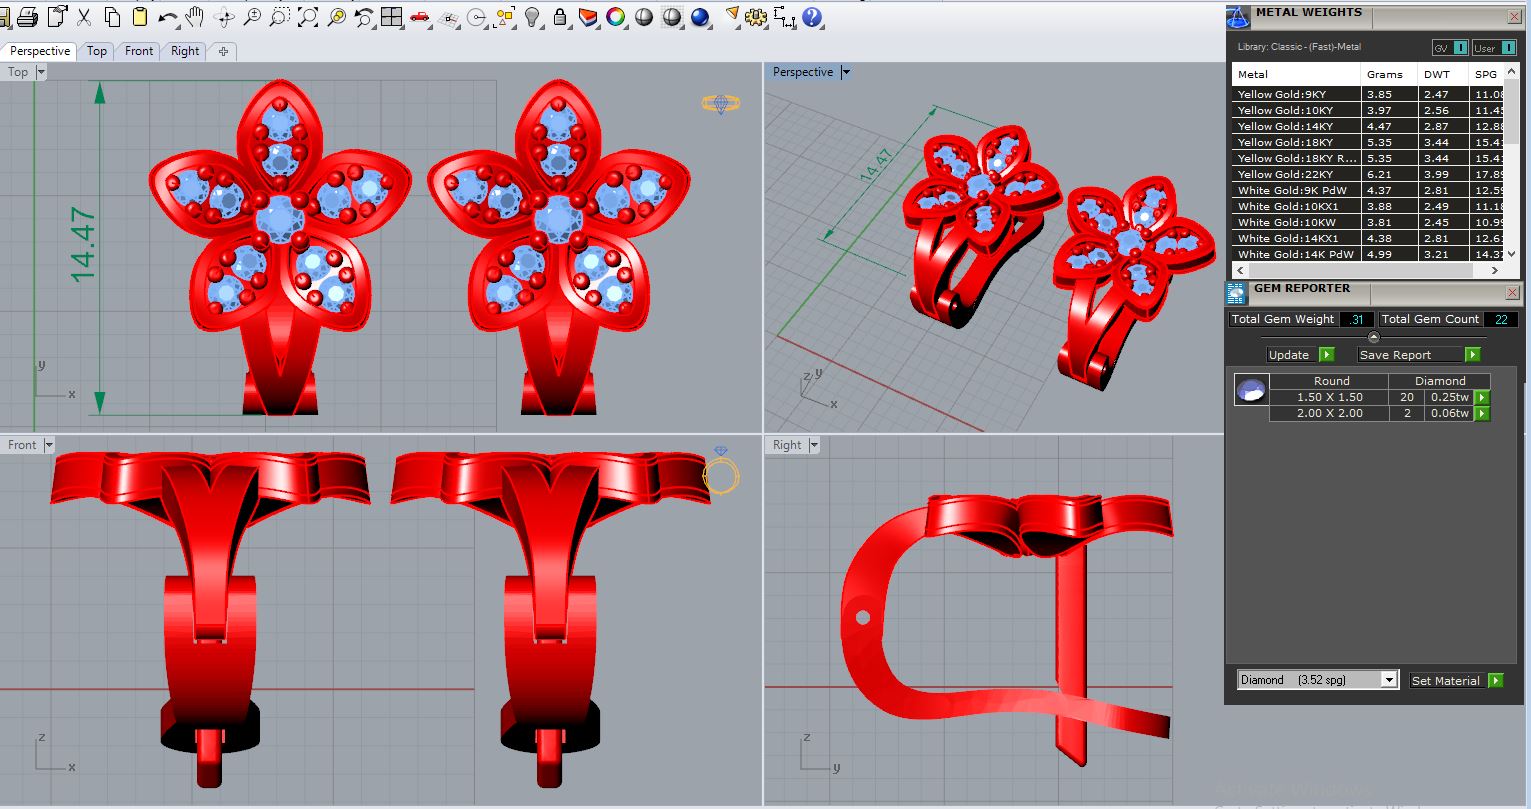Click the Paste clipboard icon

pos(140,16)
